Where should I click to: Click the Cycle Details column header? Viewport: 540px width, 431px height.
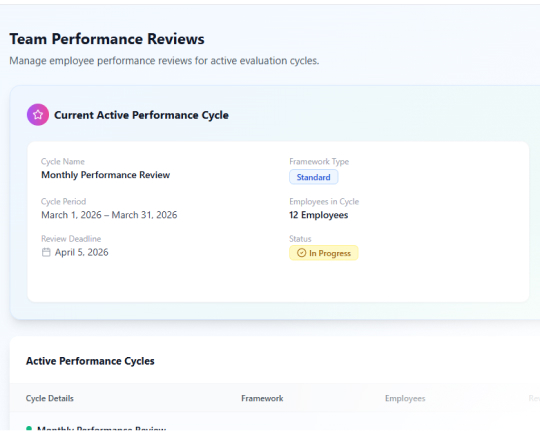[x=50, y=398]
